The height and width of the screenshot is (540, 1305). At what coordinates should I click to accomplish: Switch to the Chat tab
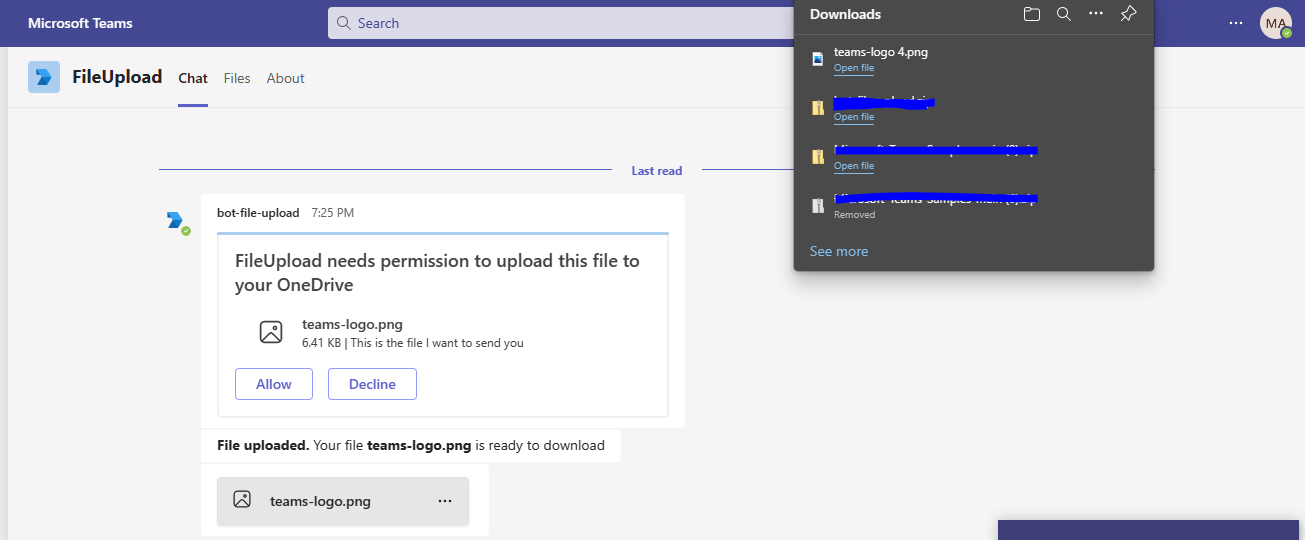click(x=193, y=78)
